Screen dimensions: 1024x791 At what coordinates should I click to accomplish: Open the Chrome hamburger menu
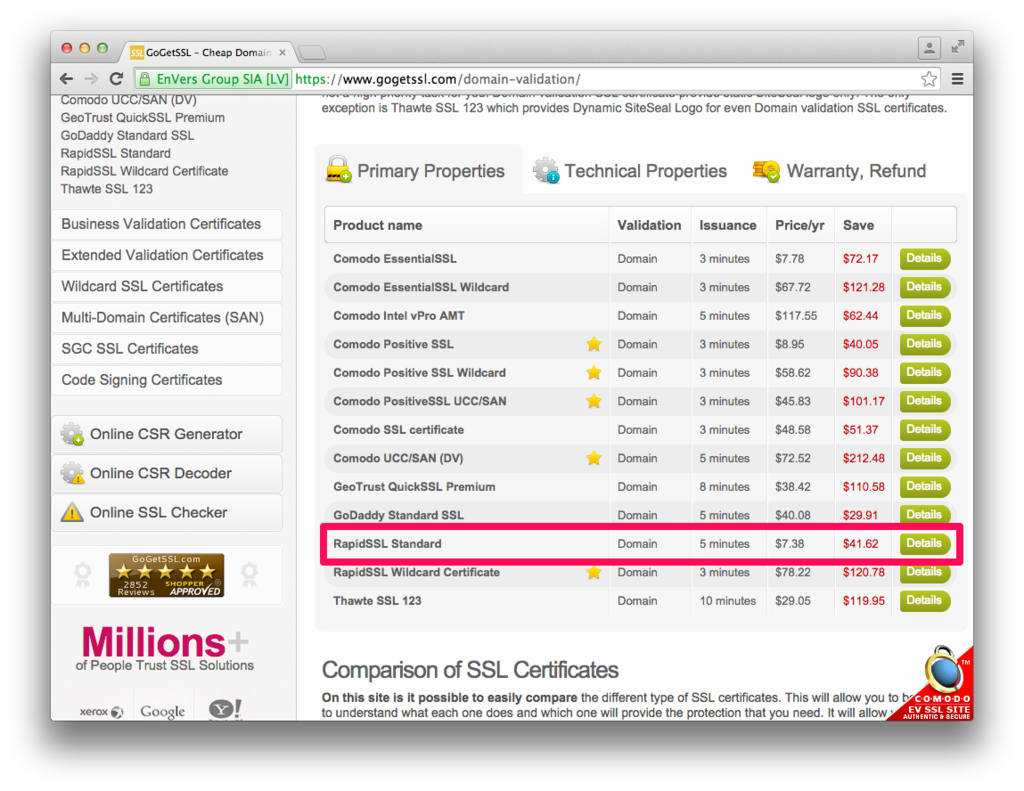point(957,79)
